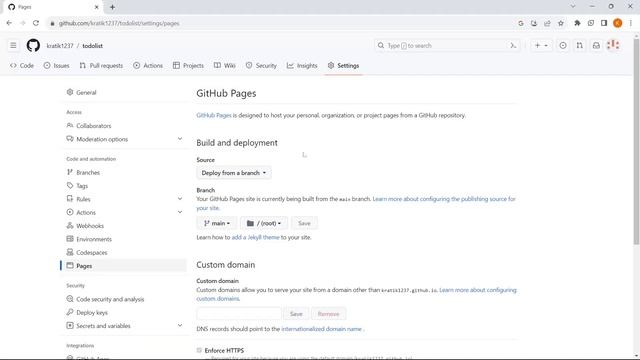Switch to the Security tab
The width and height of the screenshot is (640, 360).
(x=261, y=65)
